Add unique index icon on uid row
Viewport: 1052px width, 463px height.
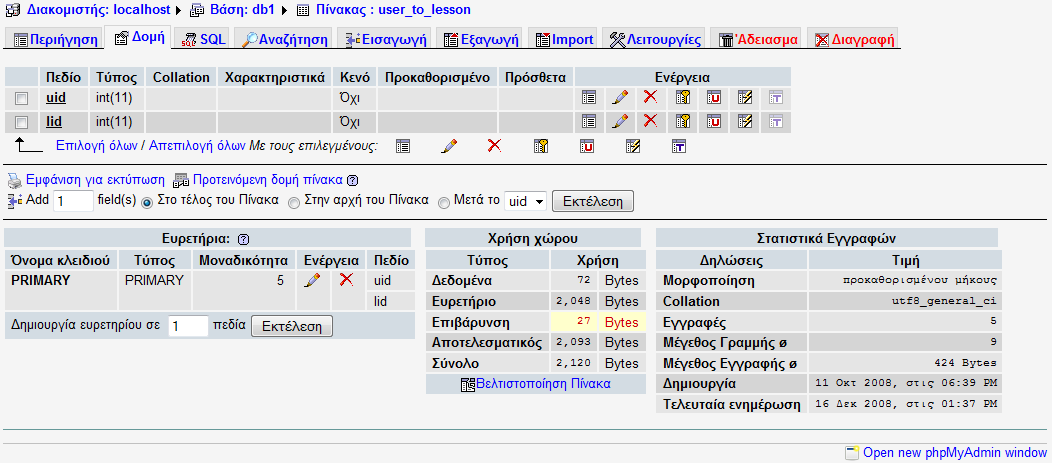[713, 98]
